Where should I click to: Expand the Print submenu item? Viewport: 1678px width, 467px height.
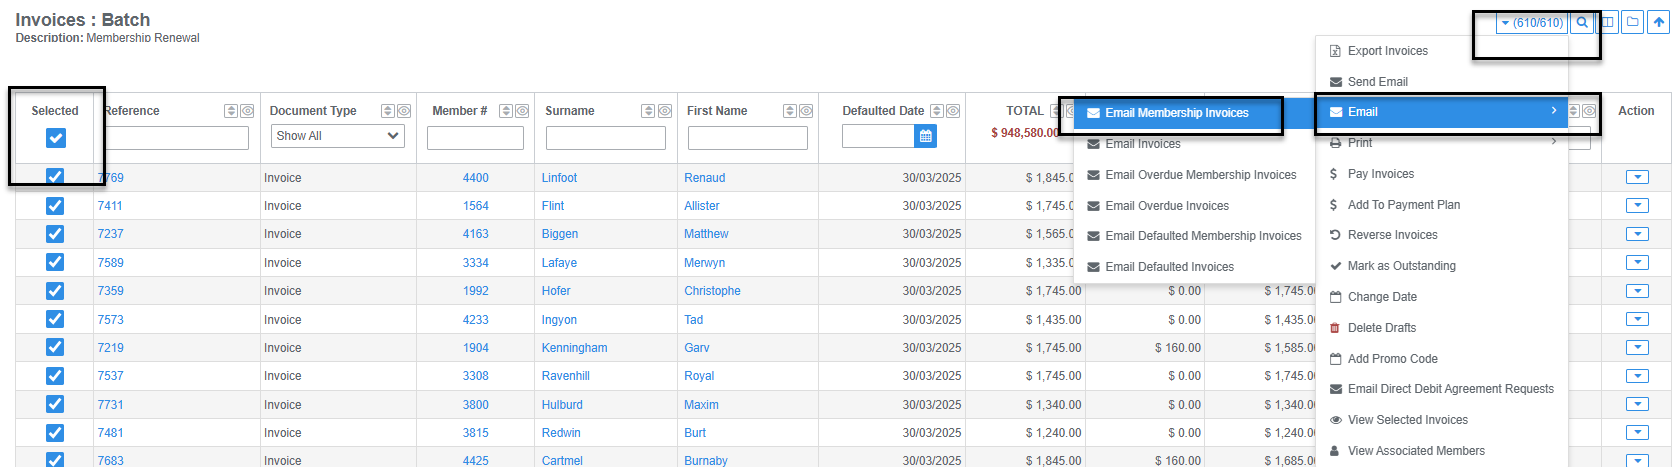(x=1442, y=143)
